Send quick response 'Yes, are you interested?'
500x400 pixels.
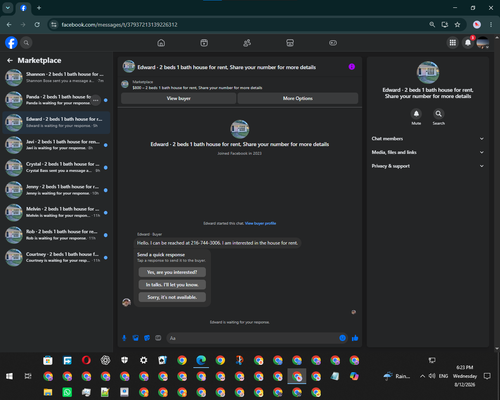tap(172, 272)
